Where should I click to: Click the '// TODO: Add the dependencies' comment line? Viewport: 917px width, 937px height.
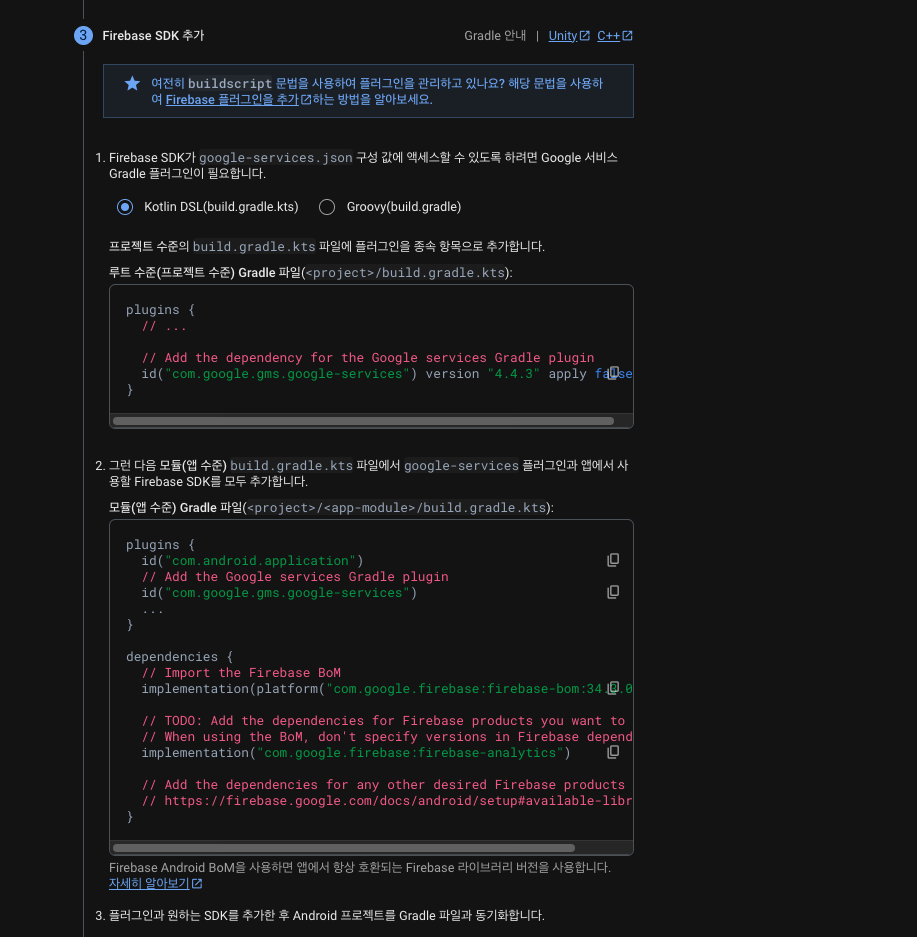383,721
